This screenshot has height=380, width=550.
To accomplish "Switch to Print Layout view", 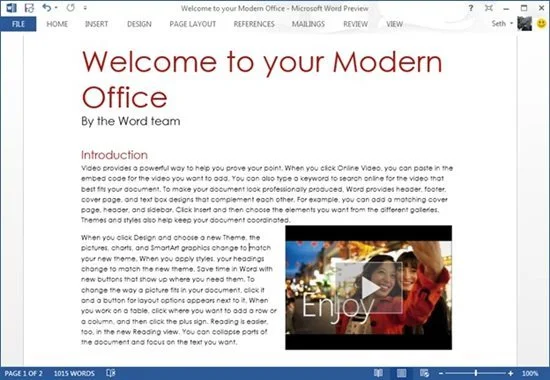I will (401, 373).
